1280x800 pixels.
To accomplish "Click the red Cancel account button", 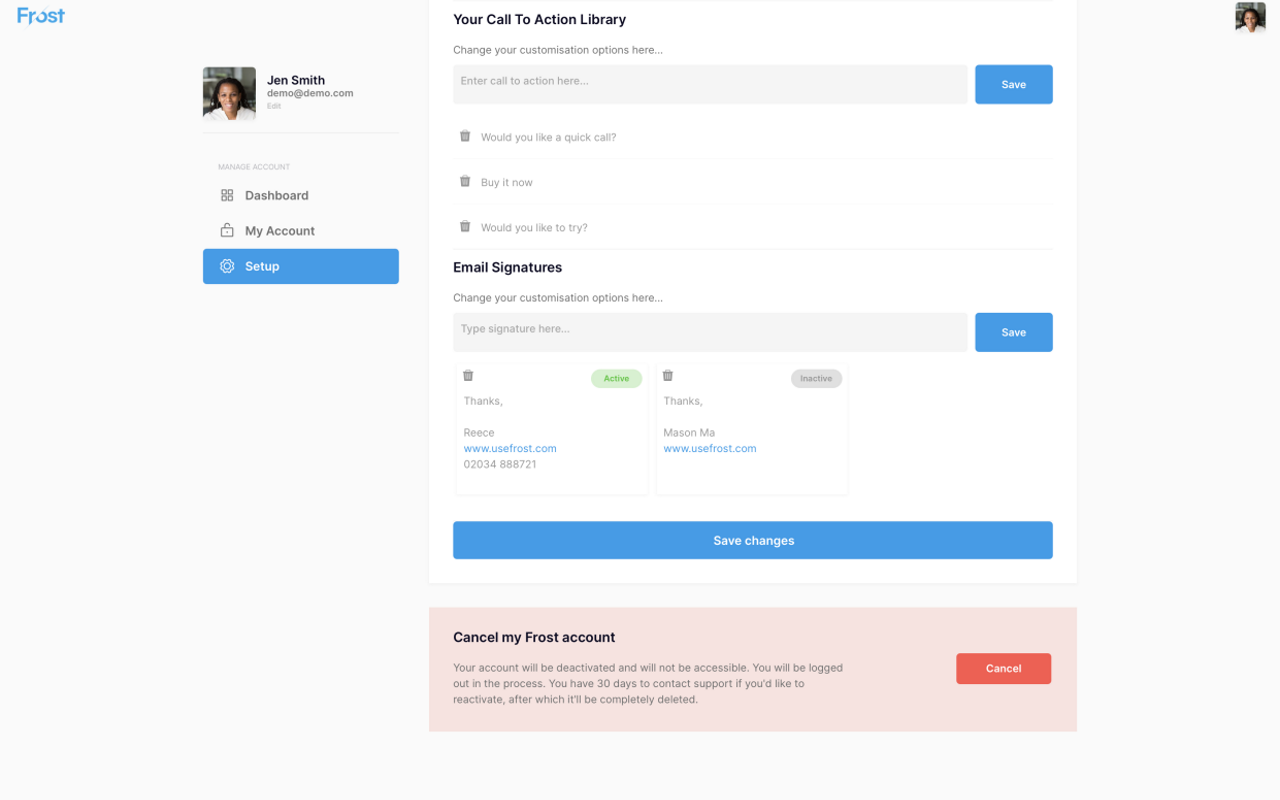I will [1003, 669].
